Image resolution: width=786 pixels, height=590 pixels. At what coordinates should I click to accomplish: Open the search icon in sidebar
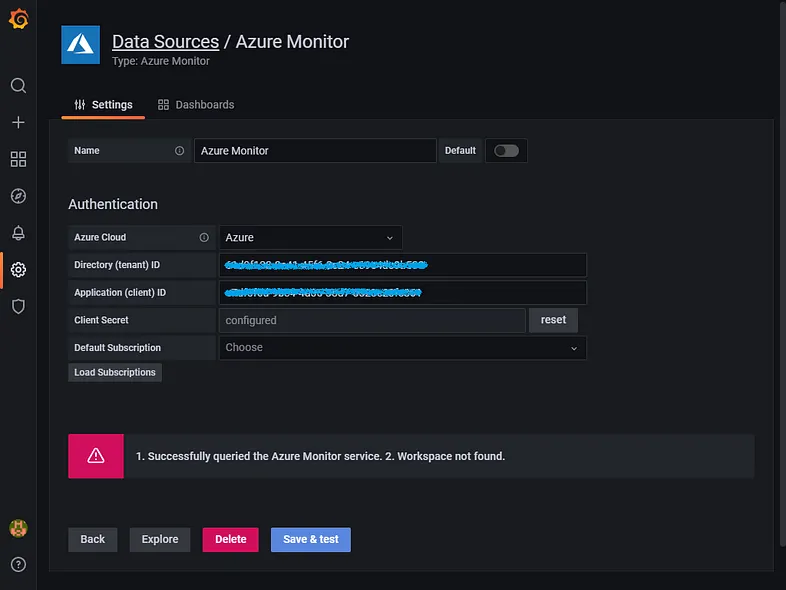(19, 86)
